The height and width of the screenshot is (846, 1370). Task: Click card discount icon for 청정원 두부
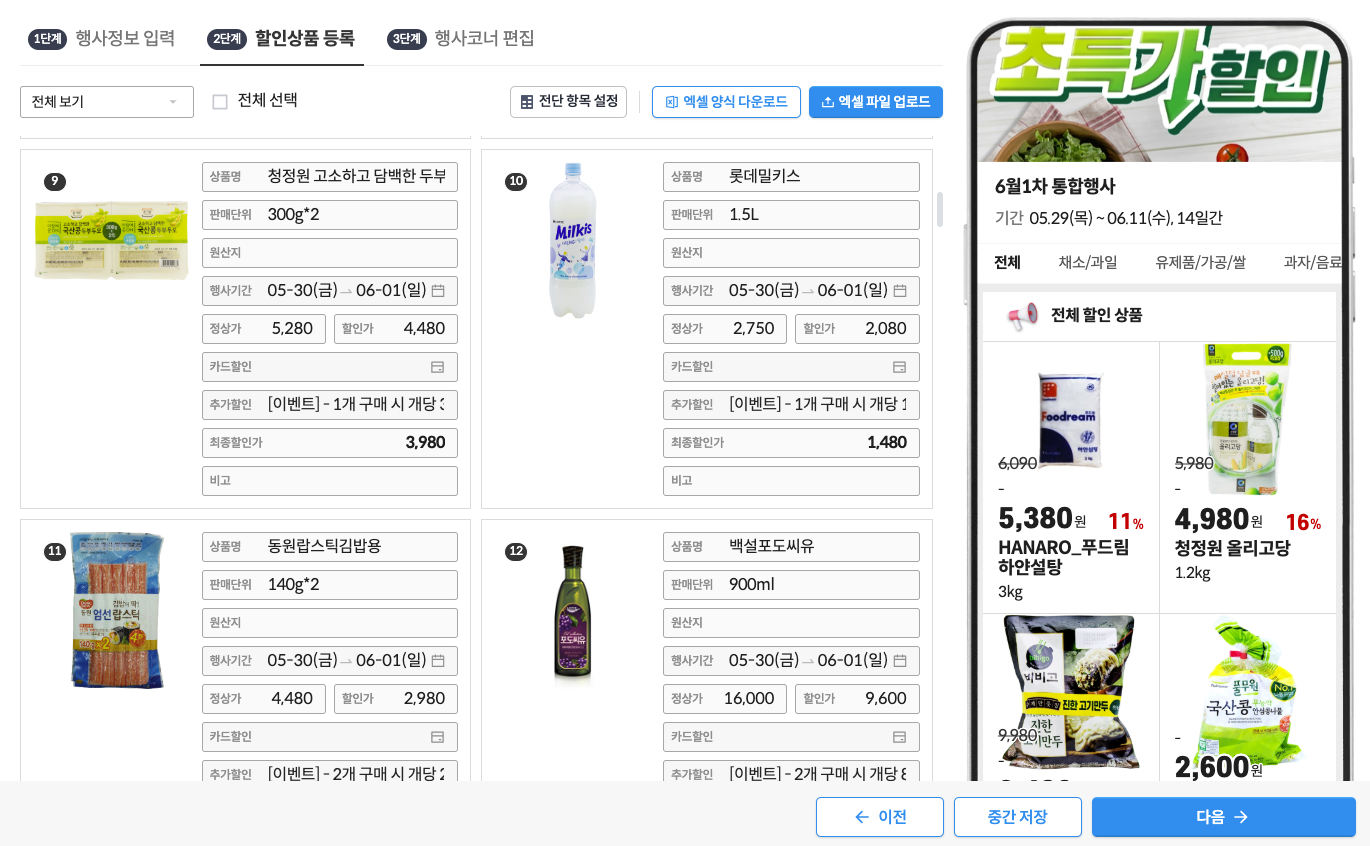(437, 367)
